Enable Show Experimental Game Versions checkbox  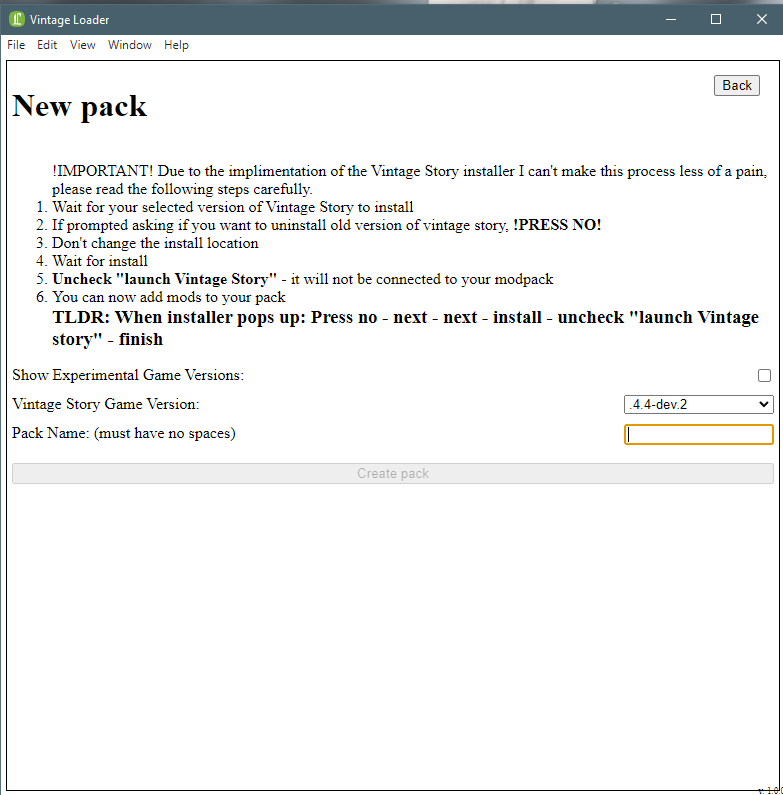764,375
